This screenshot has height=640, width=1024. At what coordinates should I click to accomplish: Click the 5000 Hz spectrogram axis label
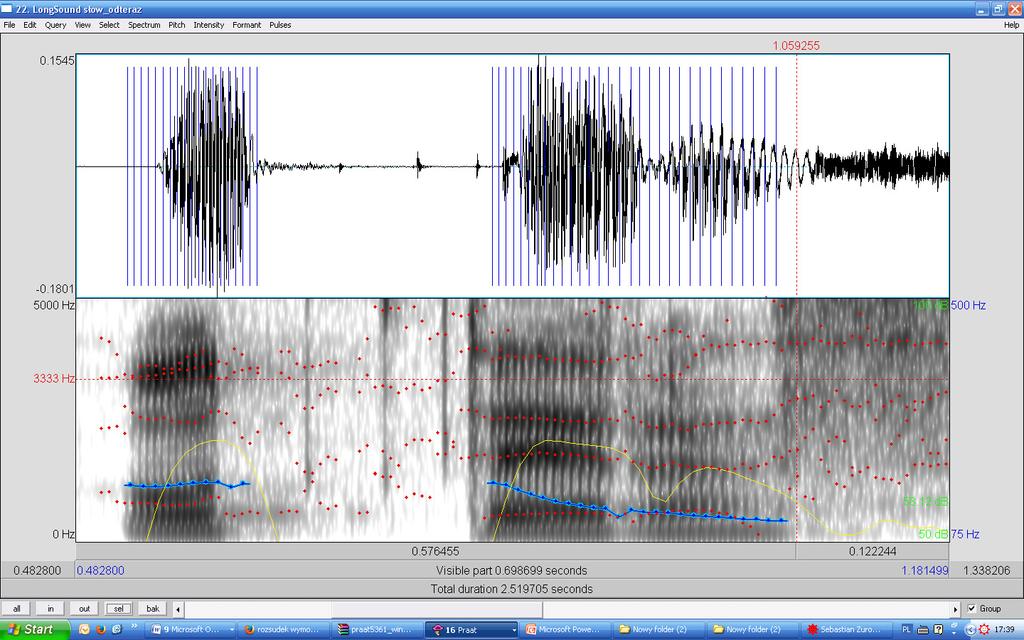[54, 305]
